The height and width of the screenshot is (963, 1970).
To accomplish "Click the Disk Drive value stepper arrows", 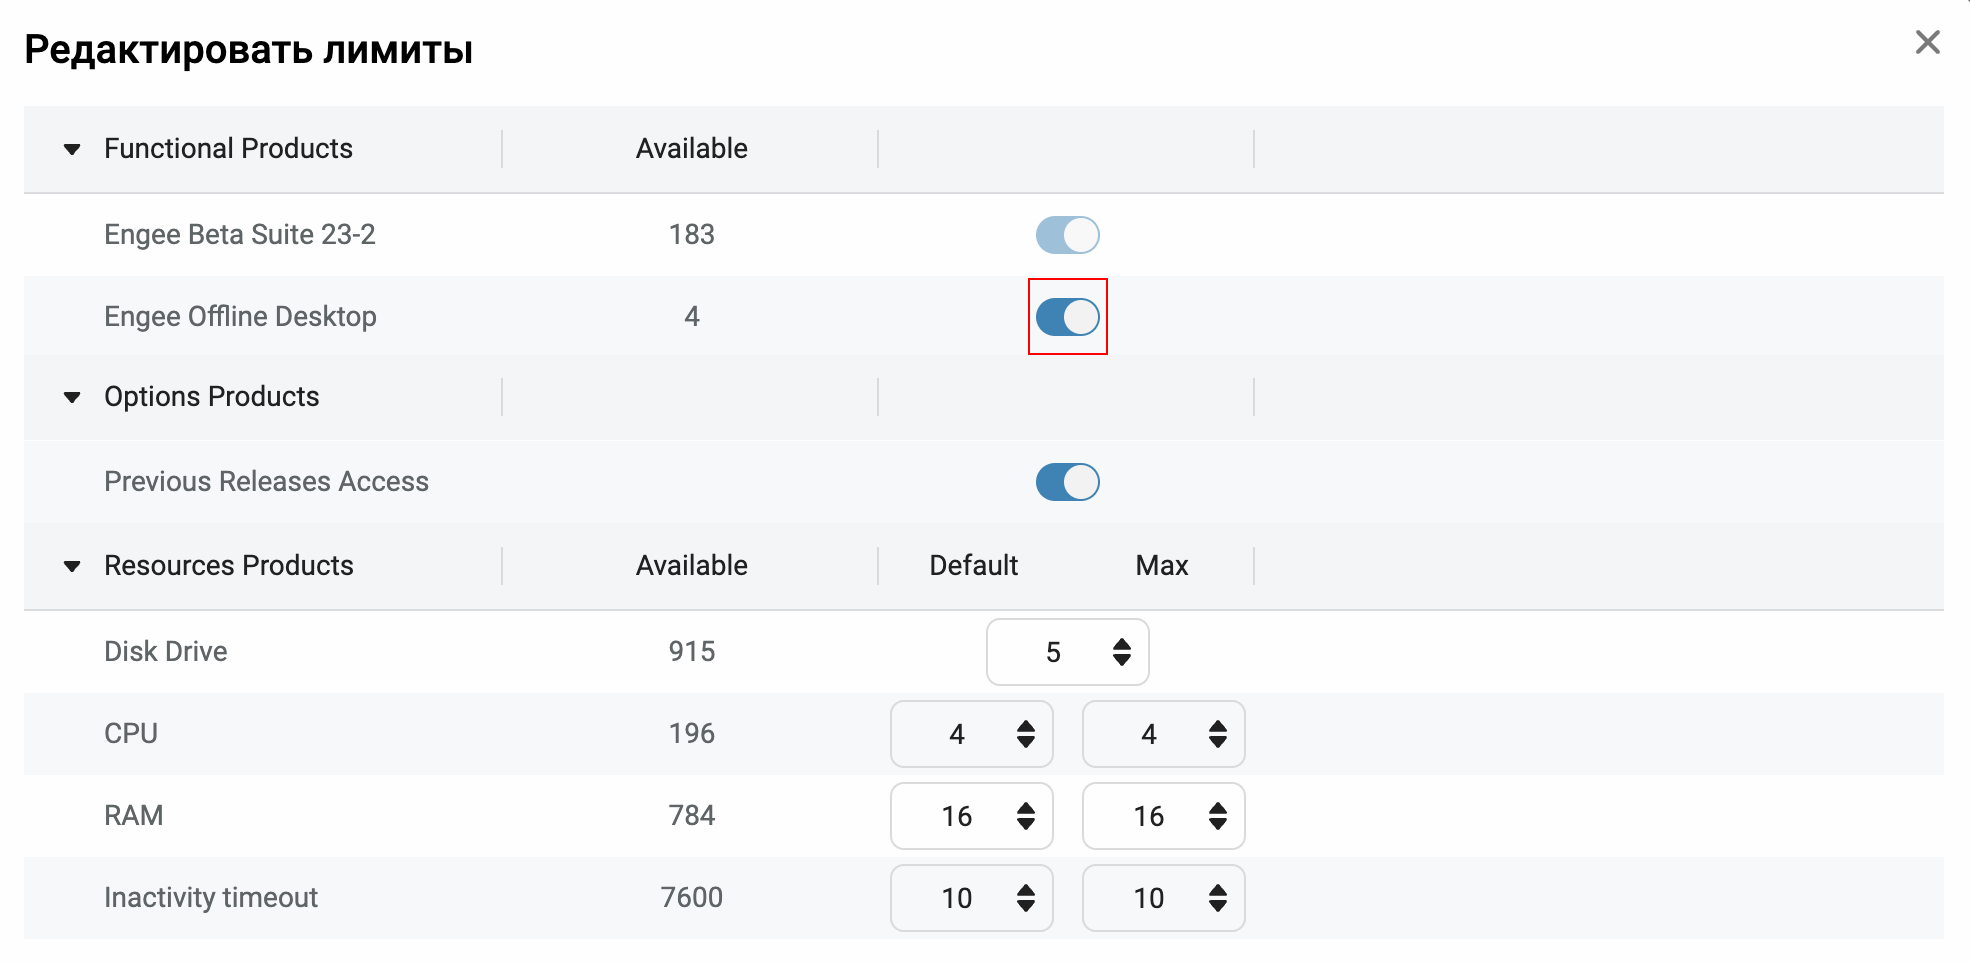I will (1122, 652).
